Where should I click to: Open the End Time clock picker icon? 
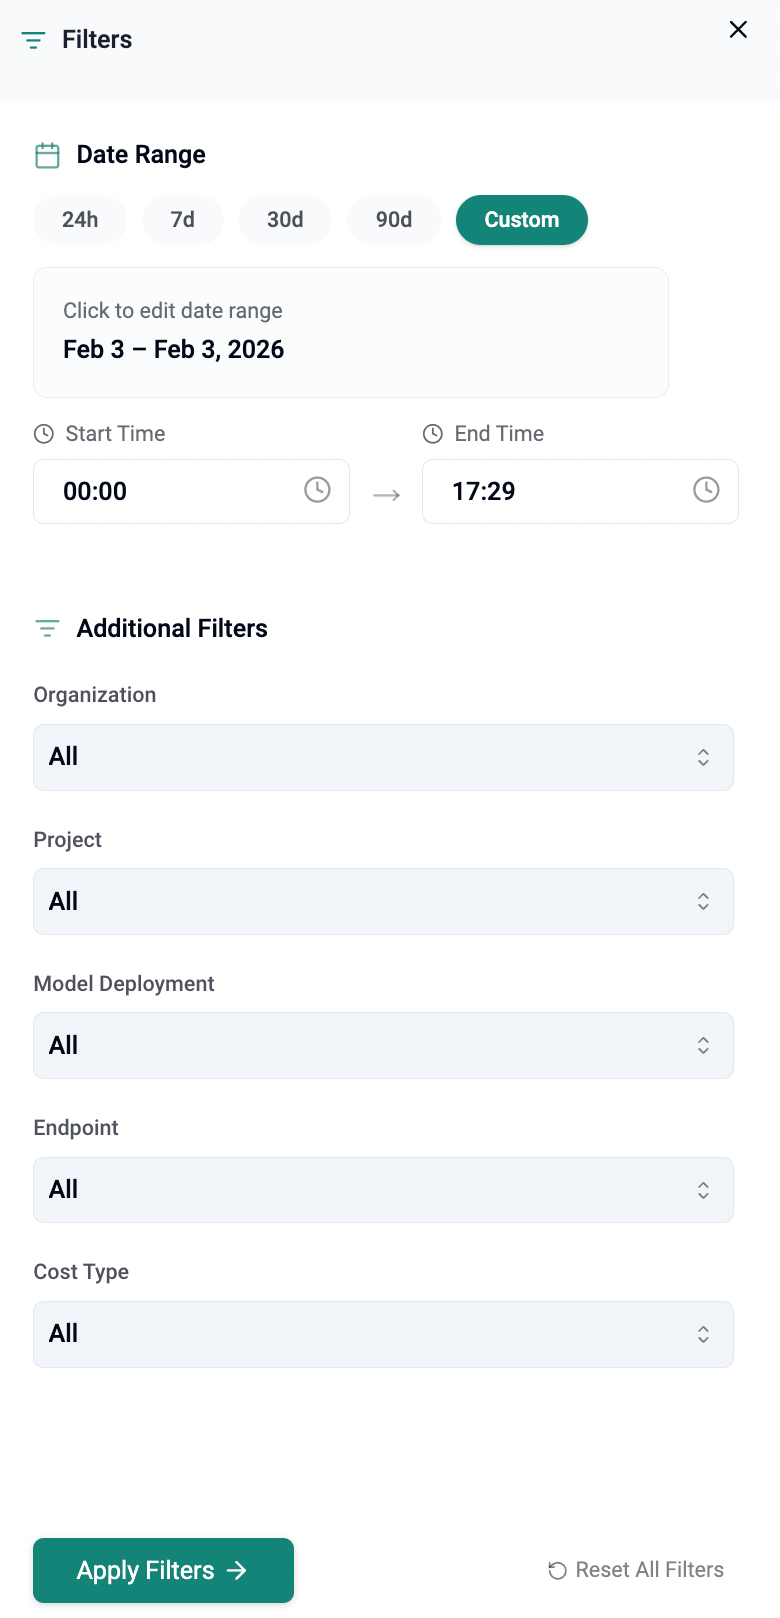click(x=706, y=490)
